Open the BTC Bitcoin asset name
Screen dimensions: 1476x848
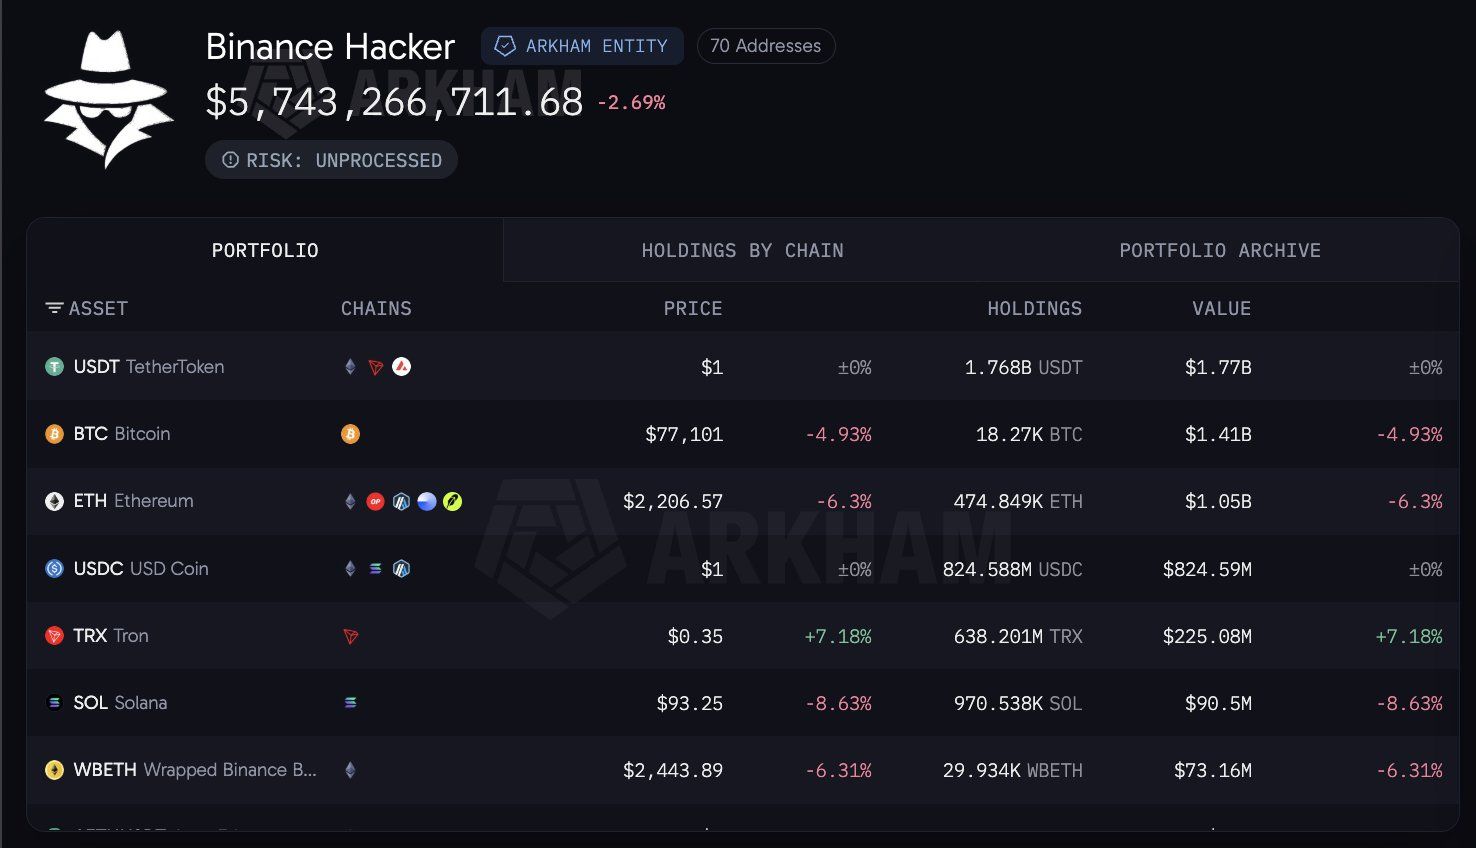pos(122,434)
